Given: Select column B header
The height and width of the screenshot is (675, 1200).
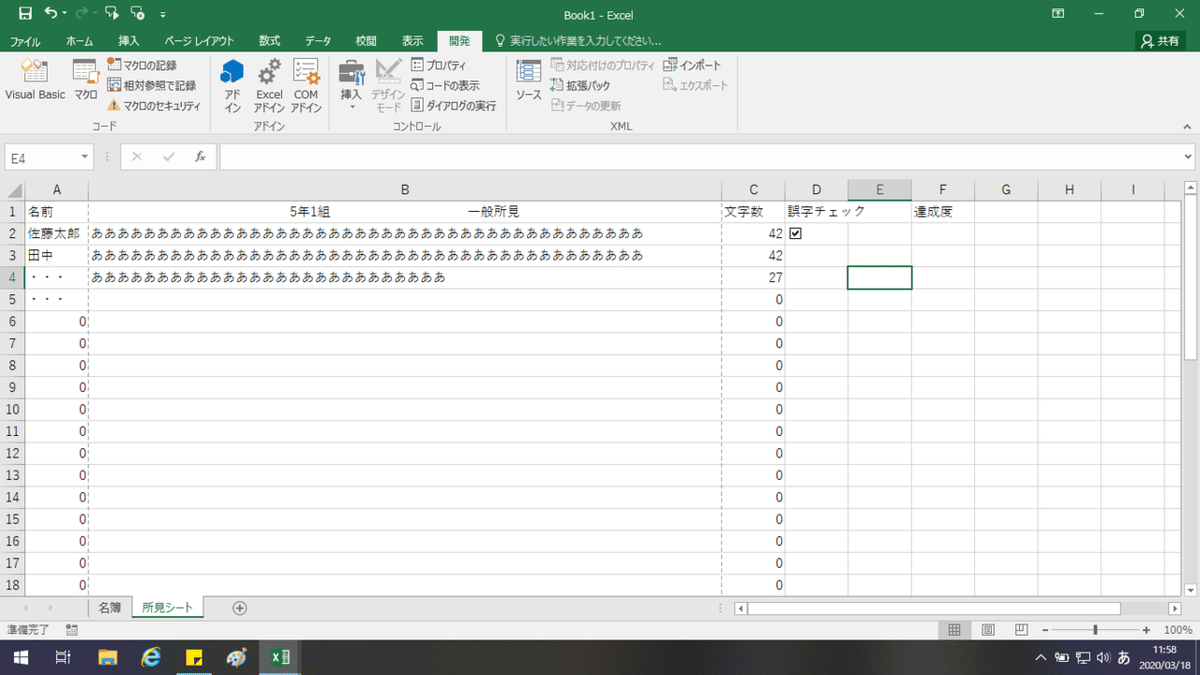Looking at the screenshot, I should (x=405, y=190).
